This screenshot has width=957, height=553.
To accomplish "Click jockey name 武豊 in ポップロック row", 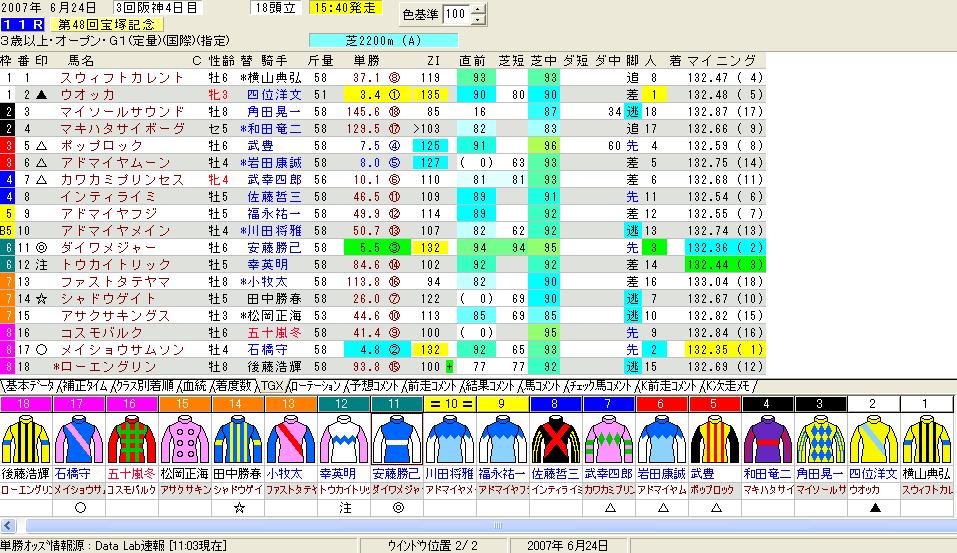I will click(x=261, y=146).
